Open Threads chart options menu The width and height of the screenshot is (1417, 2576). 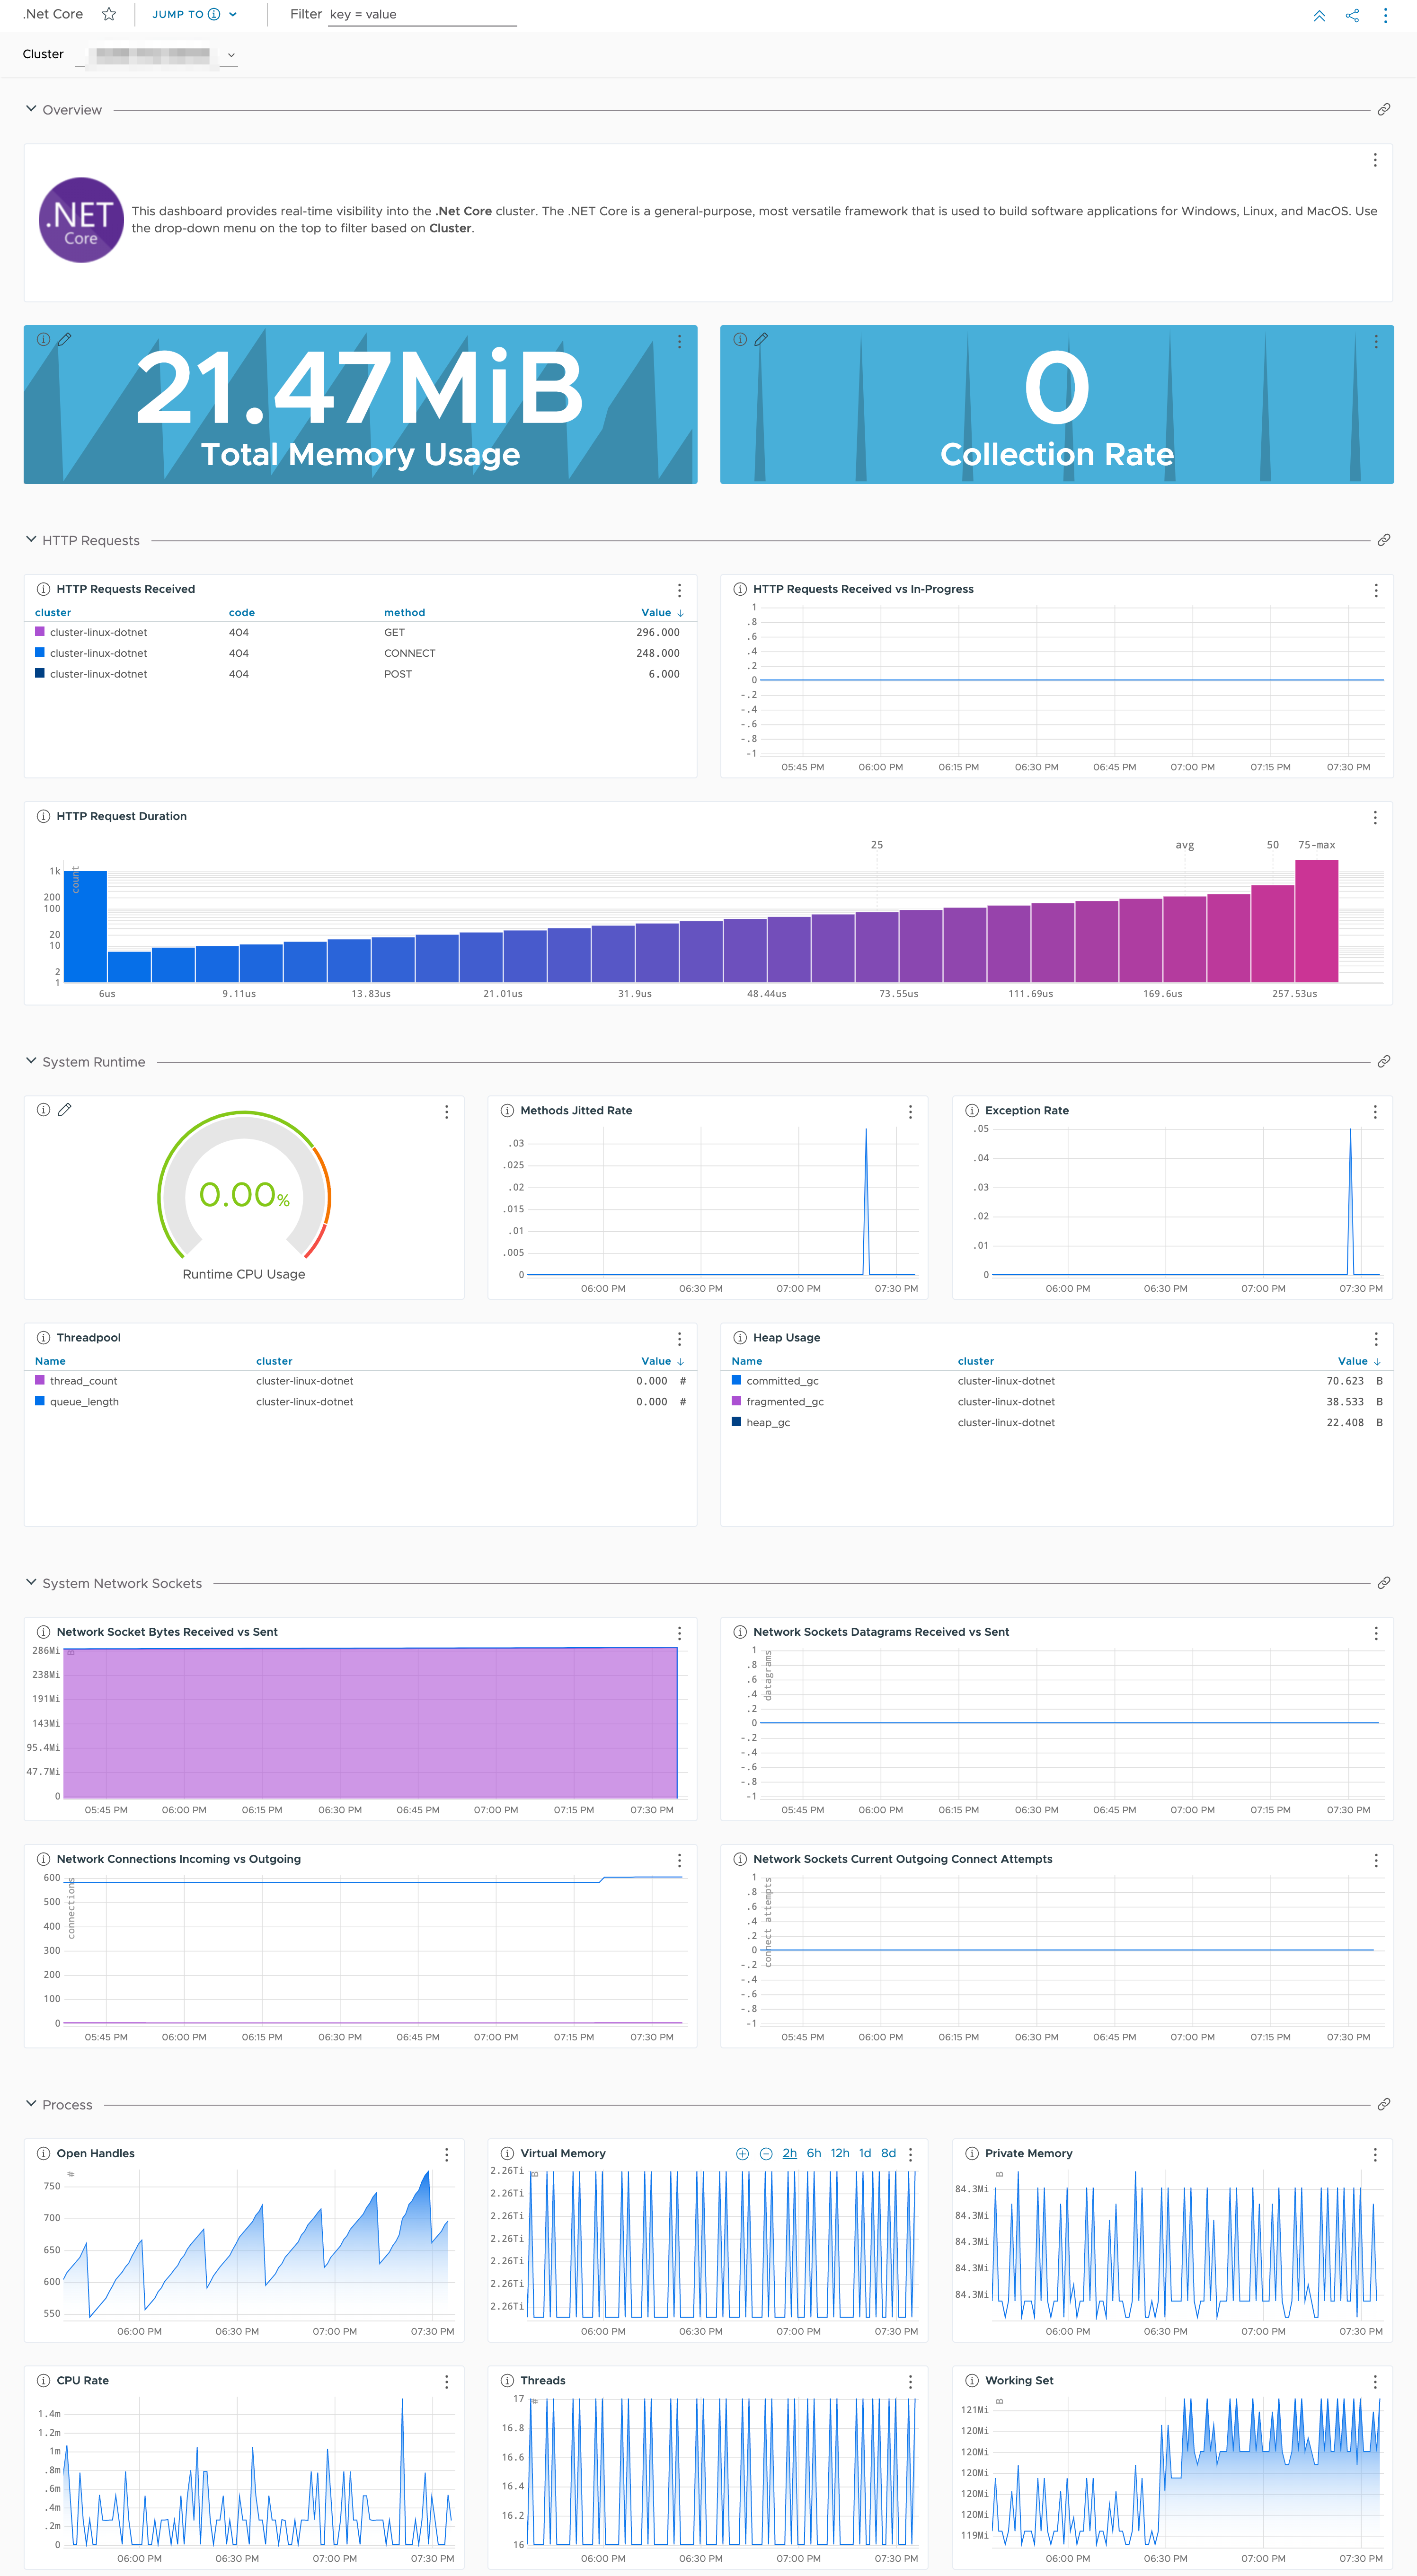pos(910,2382)
